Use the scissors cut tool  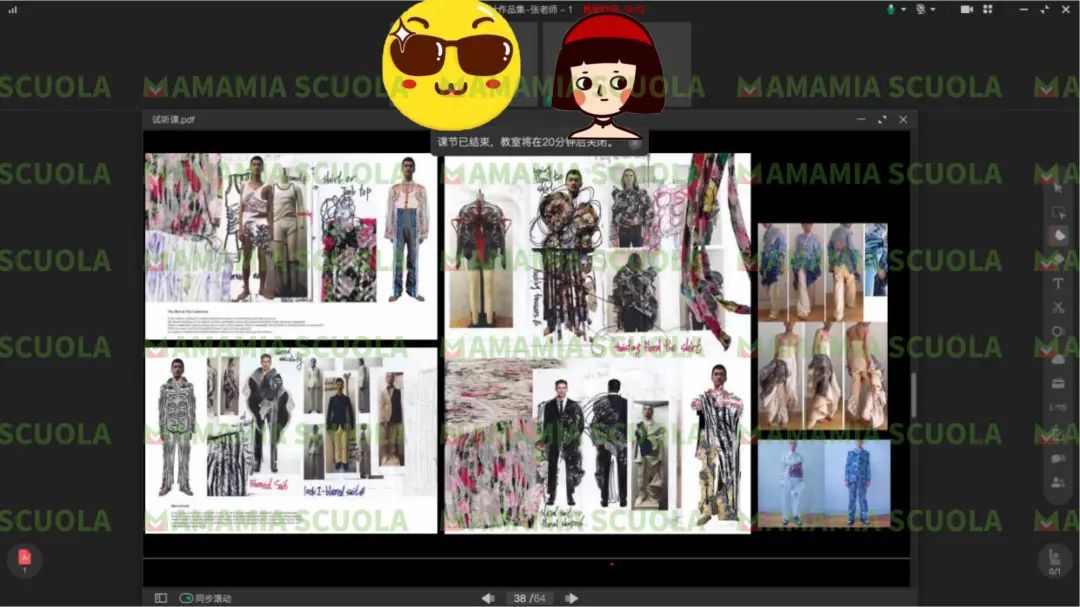(1058, 307)
